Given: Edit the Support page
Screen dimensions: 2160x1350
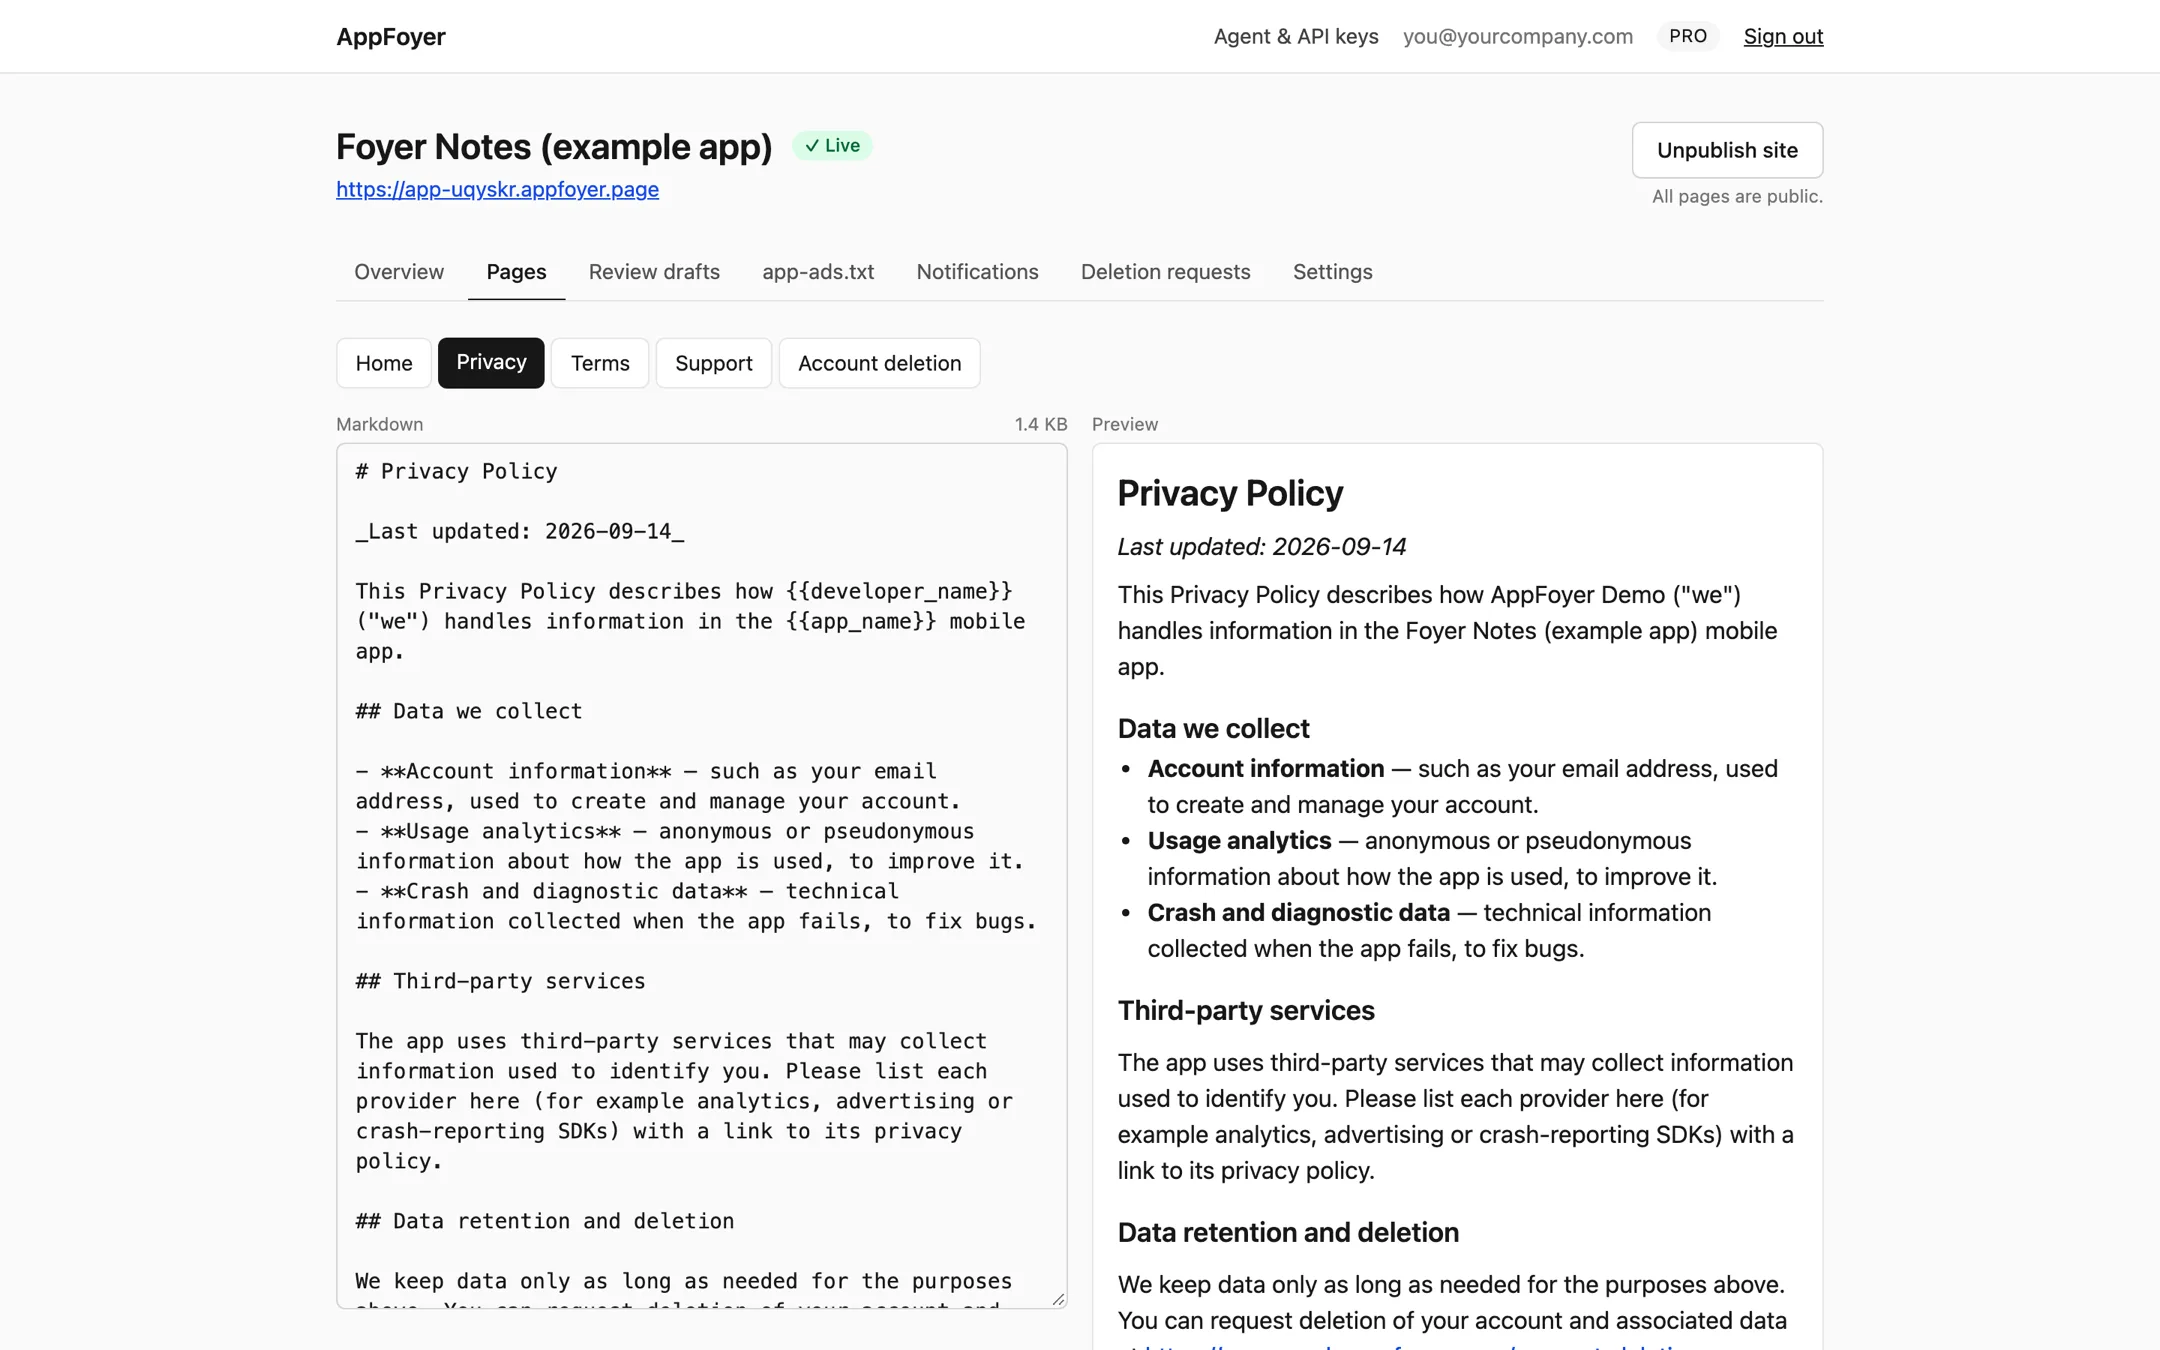Looking at the screenshot, I should click(713, 363).
